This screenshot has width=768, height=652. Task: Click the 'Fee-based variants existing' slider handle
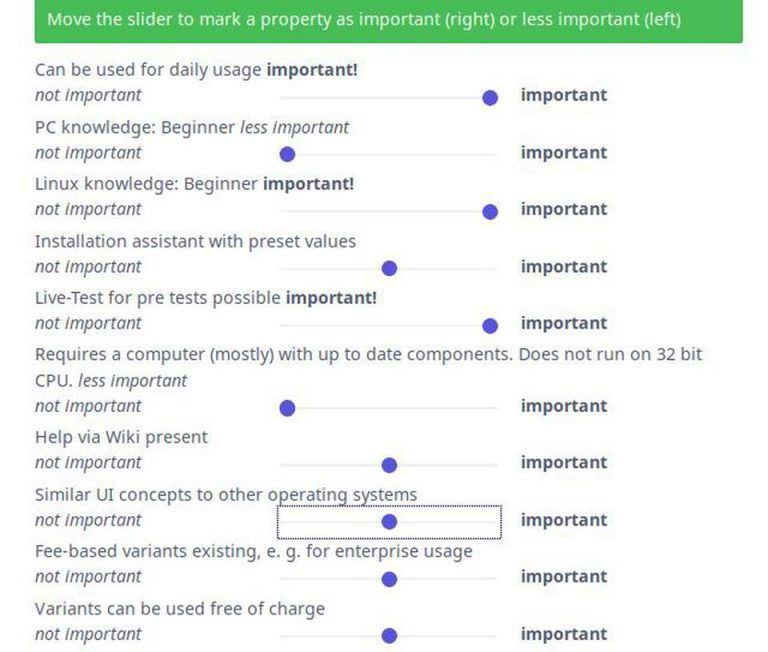389,579
